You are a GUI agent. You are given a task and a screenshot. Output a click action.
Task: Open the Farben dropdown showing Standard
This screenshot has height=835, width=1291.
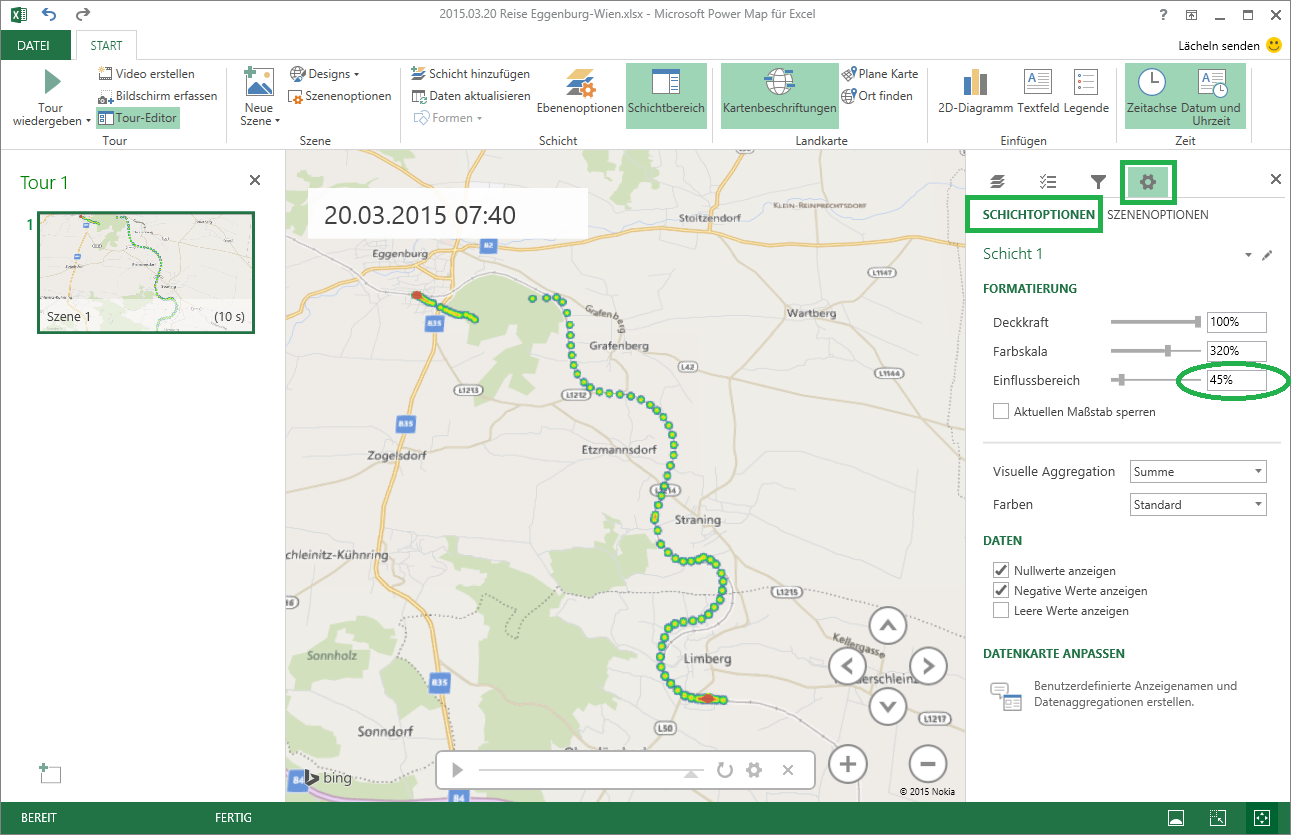[1197, 504]
